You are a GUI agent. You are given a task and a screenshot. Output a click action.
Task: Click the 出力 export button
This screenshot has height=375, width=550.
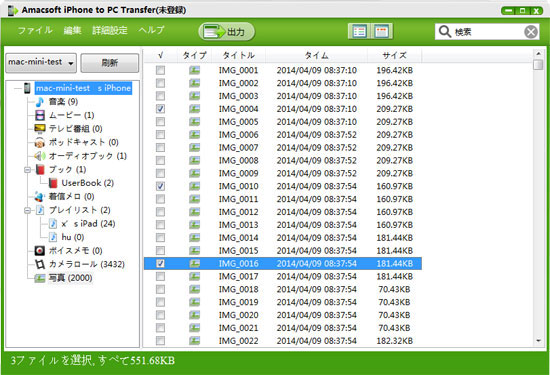click(x=227, y=32)
